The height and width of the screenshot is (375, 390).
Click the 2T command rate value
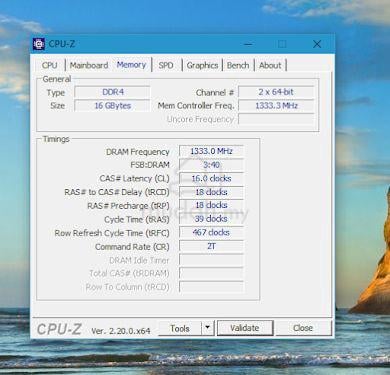click(x=211, y=246)
